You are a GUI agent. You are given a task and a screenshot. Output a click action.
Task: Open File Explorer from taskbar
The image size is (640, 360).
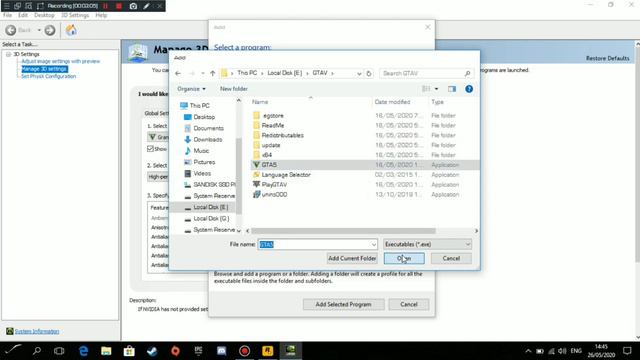click(x=106, y=351)
